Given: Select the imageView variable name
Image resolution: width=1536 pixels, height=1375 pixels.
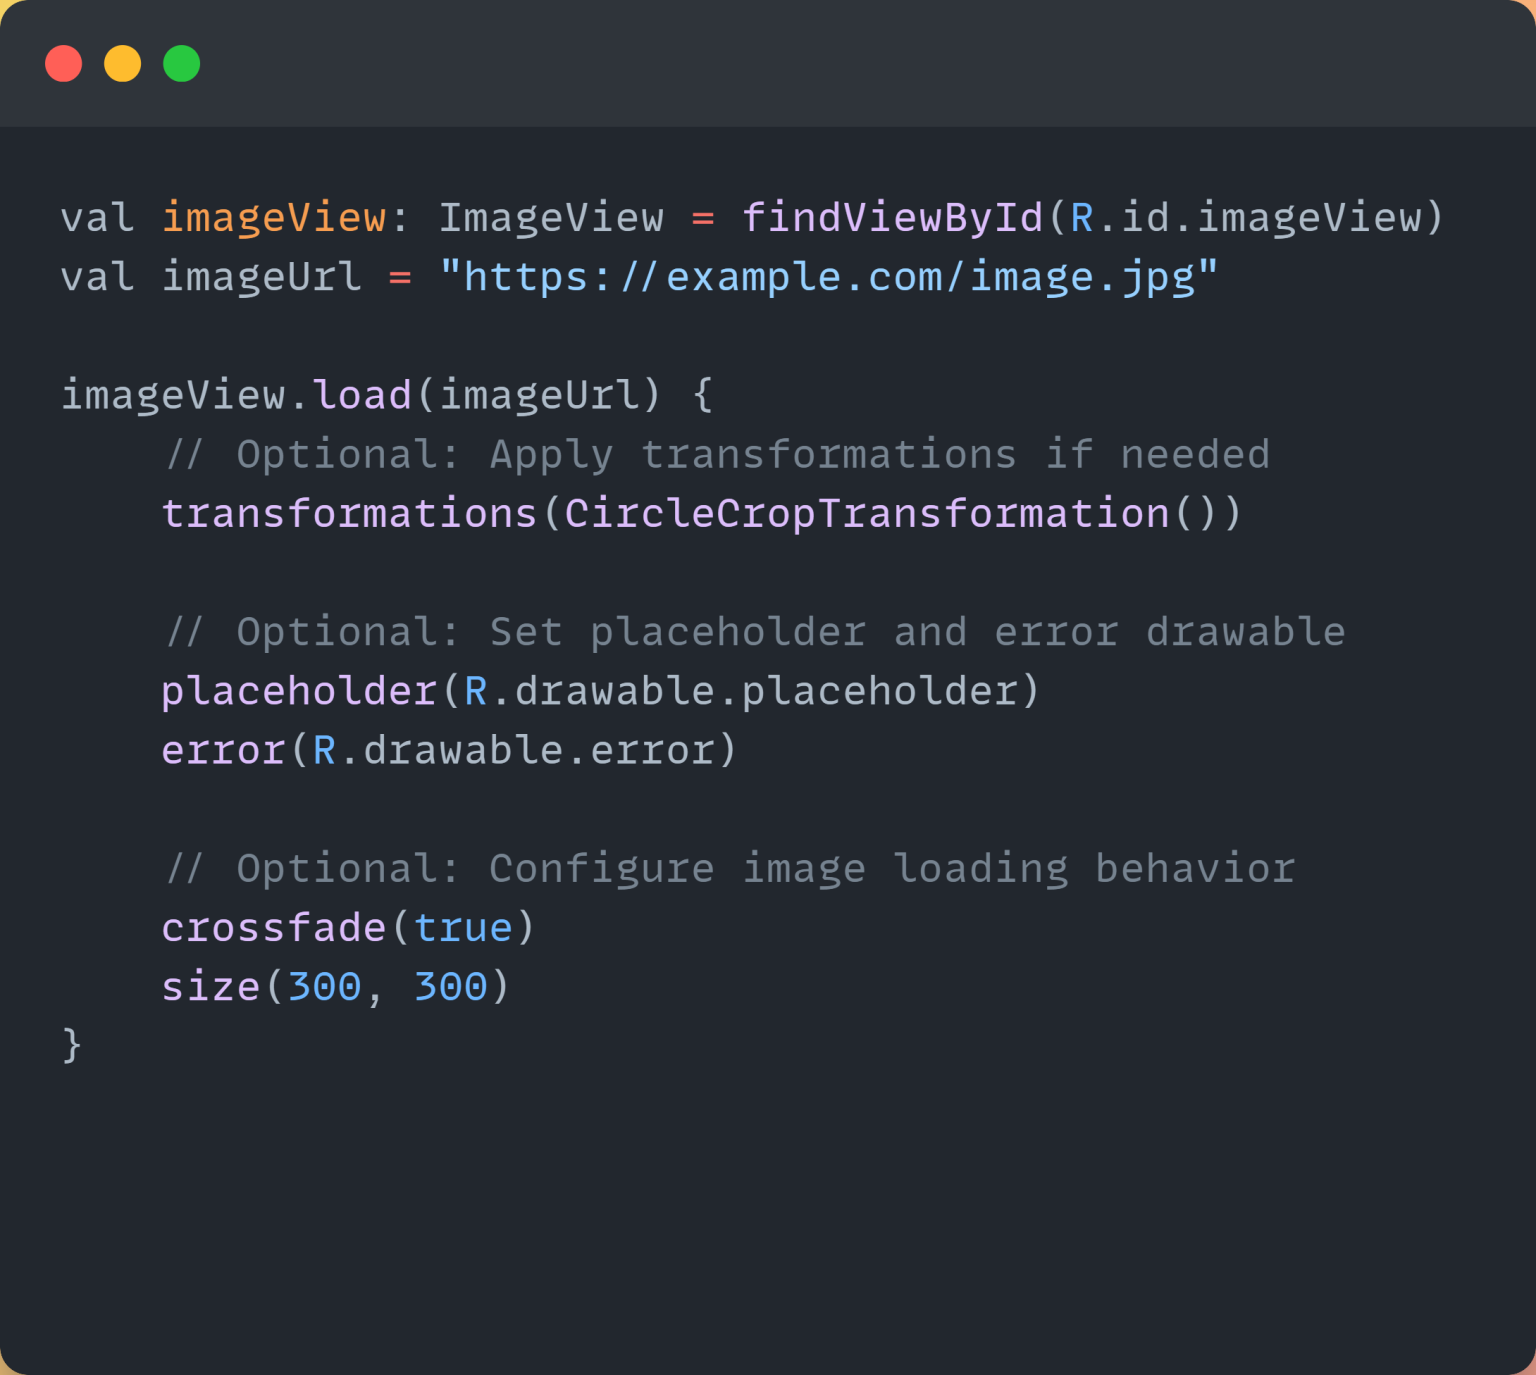Looking at the screenshot, I should [x=275, y=217].
